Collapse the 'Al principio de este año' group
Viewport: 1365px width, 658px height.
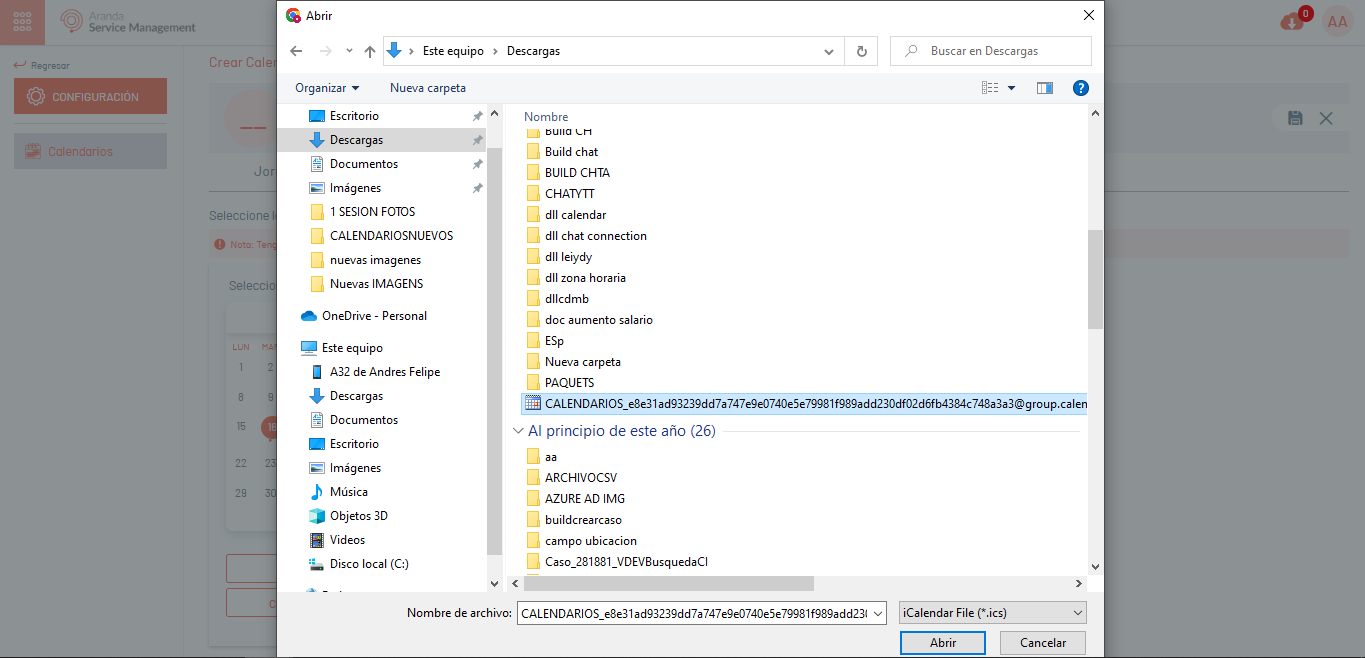coord(518,431)
